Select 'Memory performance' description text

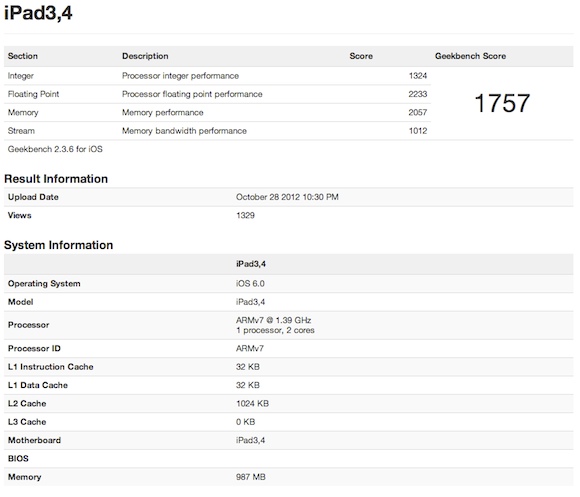(163, 113)
